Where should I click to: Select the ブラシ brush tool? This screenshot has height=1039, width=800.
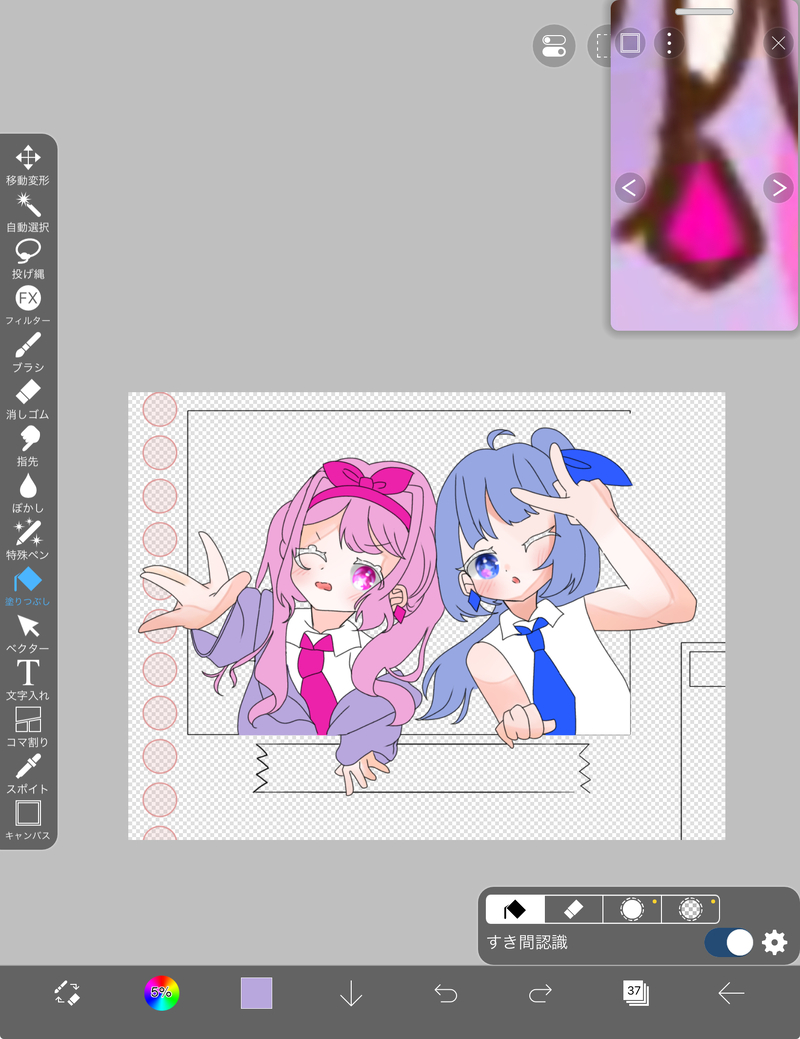pos(28,353)
